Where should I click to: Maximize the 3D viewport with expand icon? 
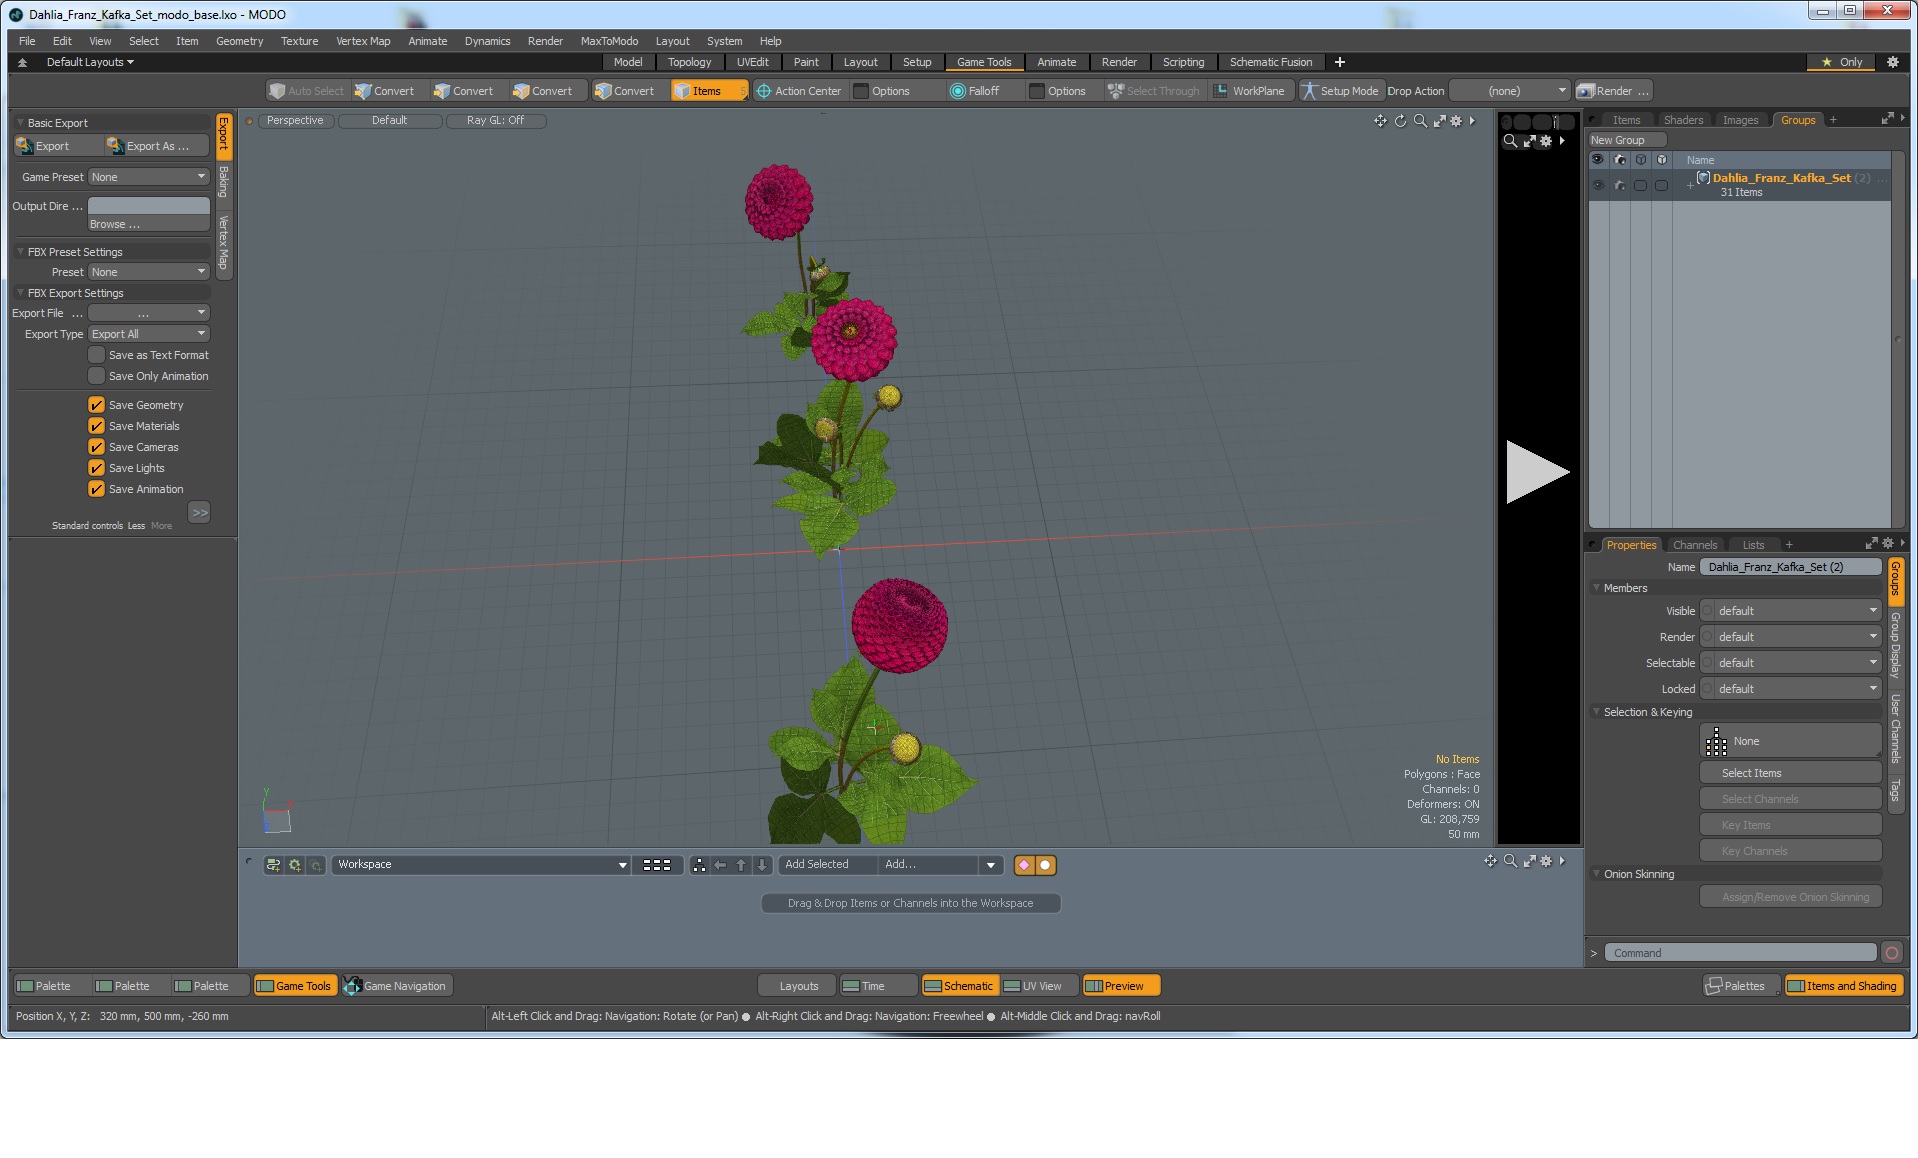point(1439,121)
